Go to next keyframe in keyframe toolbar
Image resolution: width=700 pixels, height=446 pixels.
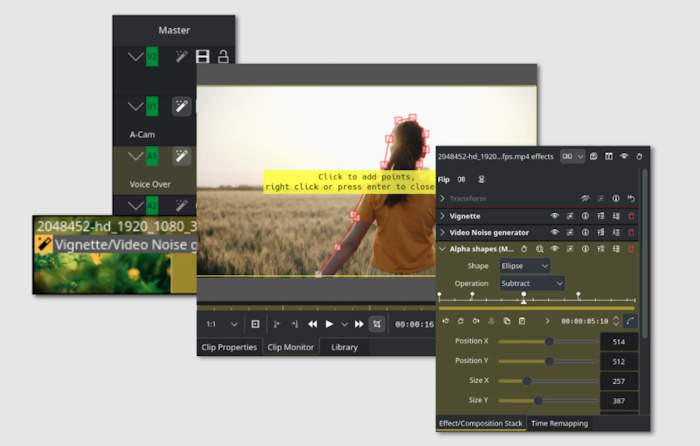coord(476,321)
